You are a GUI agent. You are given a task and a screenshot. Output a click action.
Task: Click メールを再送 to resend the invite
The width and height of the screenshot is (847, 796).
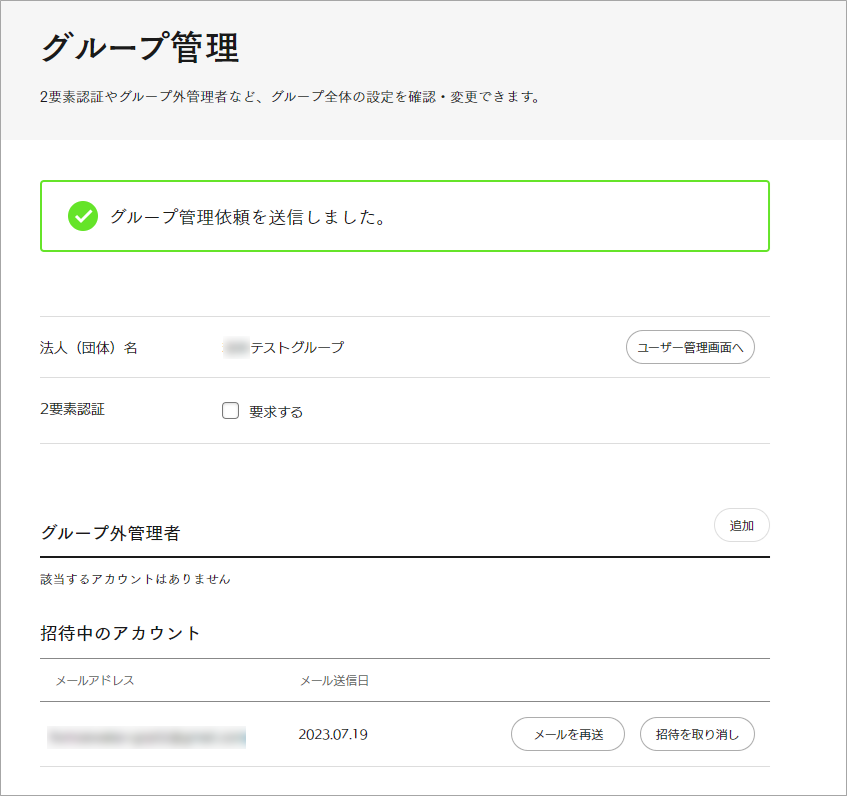pos(568,735)
